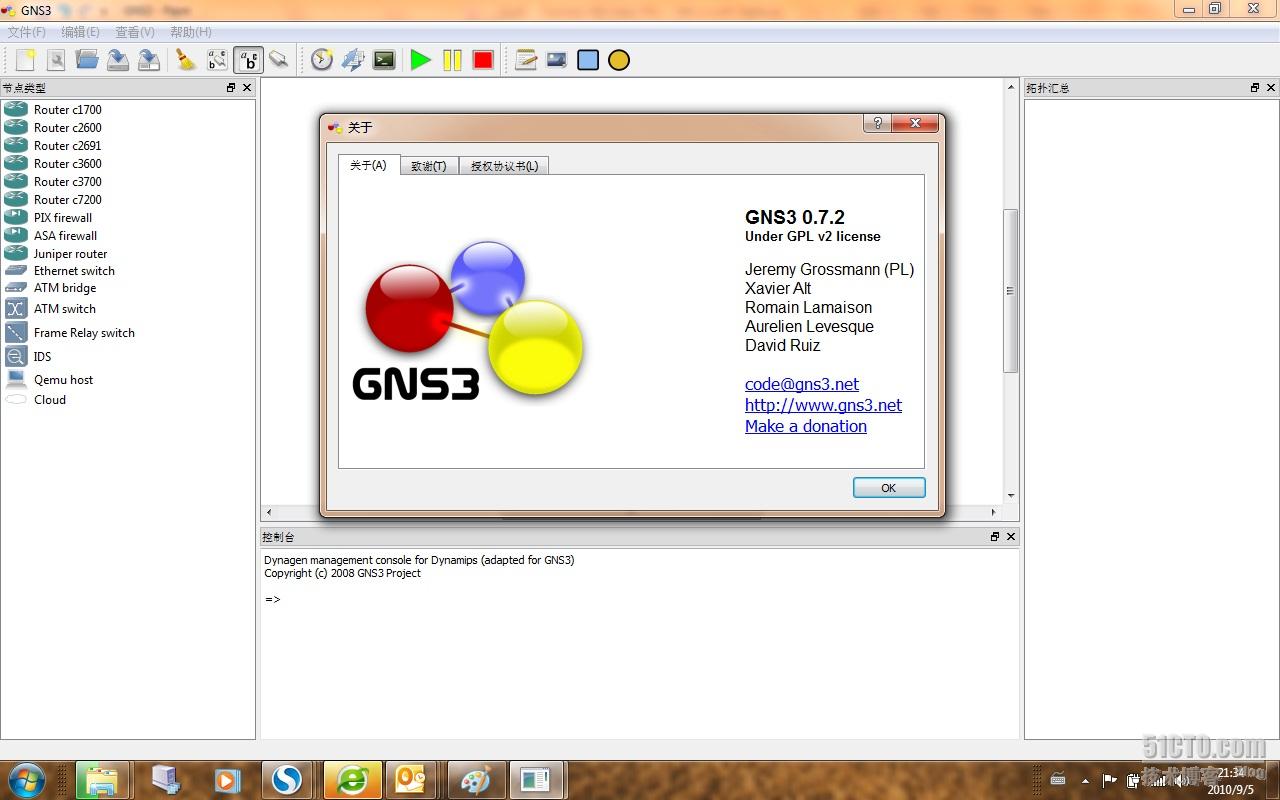
Task: Open the 编辑(E) menu
Action: (x=81, y=32)
